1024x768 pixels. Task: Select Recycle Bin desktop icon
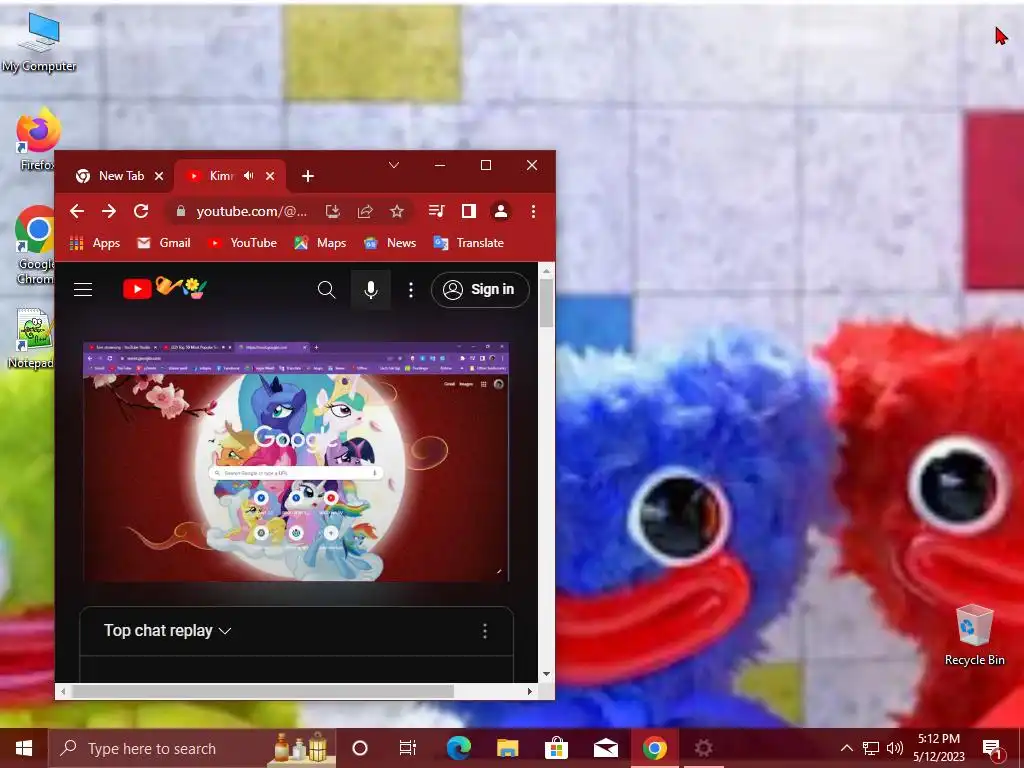pyautogui.click(x=974, y=635)
